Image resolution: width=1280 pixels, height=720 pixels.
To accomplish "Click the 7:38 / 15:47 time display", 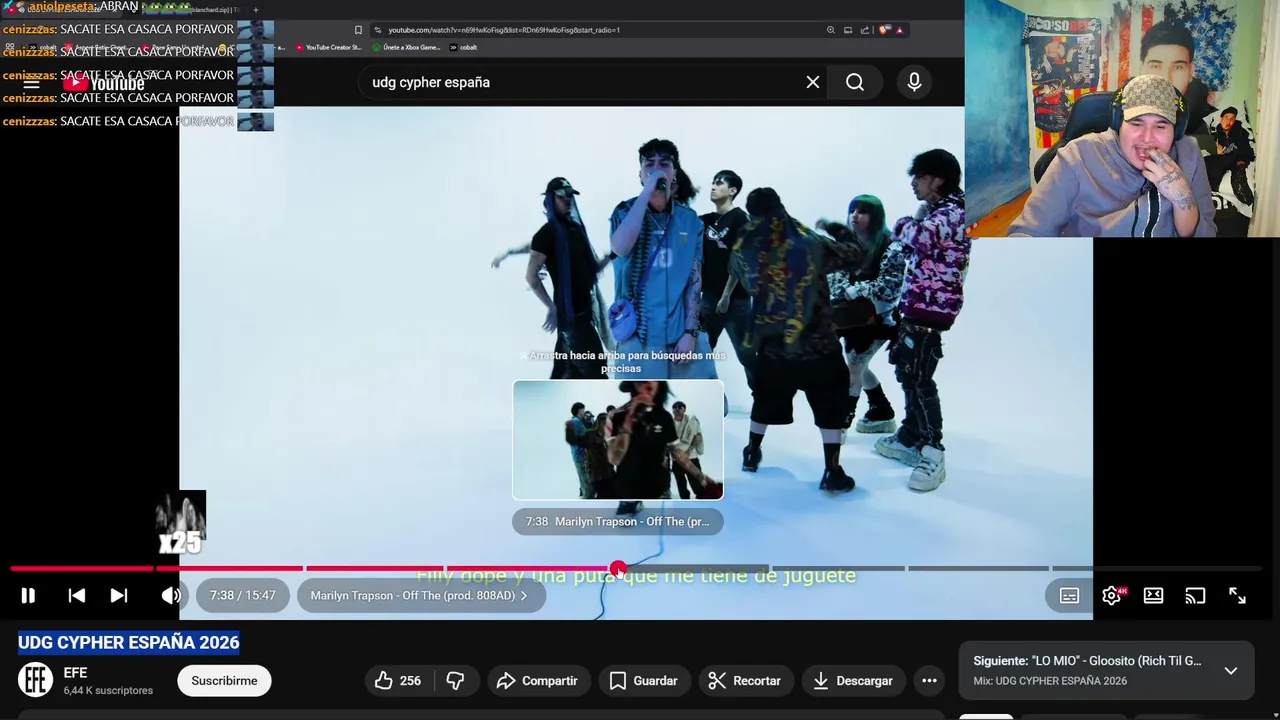I will [242, 595].
